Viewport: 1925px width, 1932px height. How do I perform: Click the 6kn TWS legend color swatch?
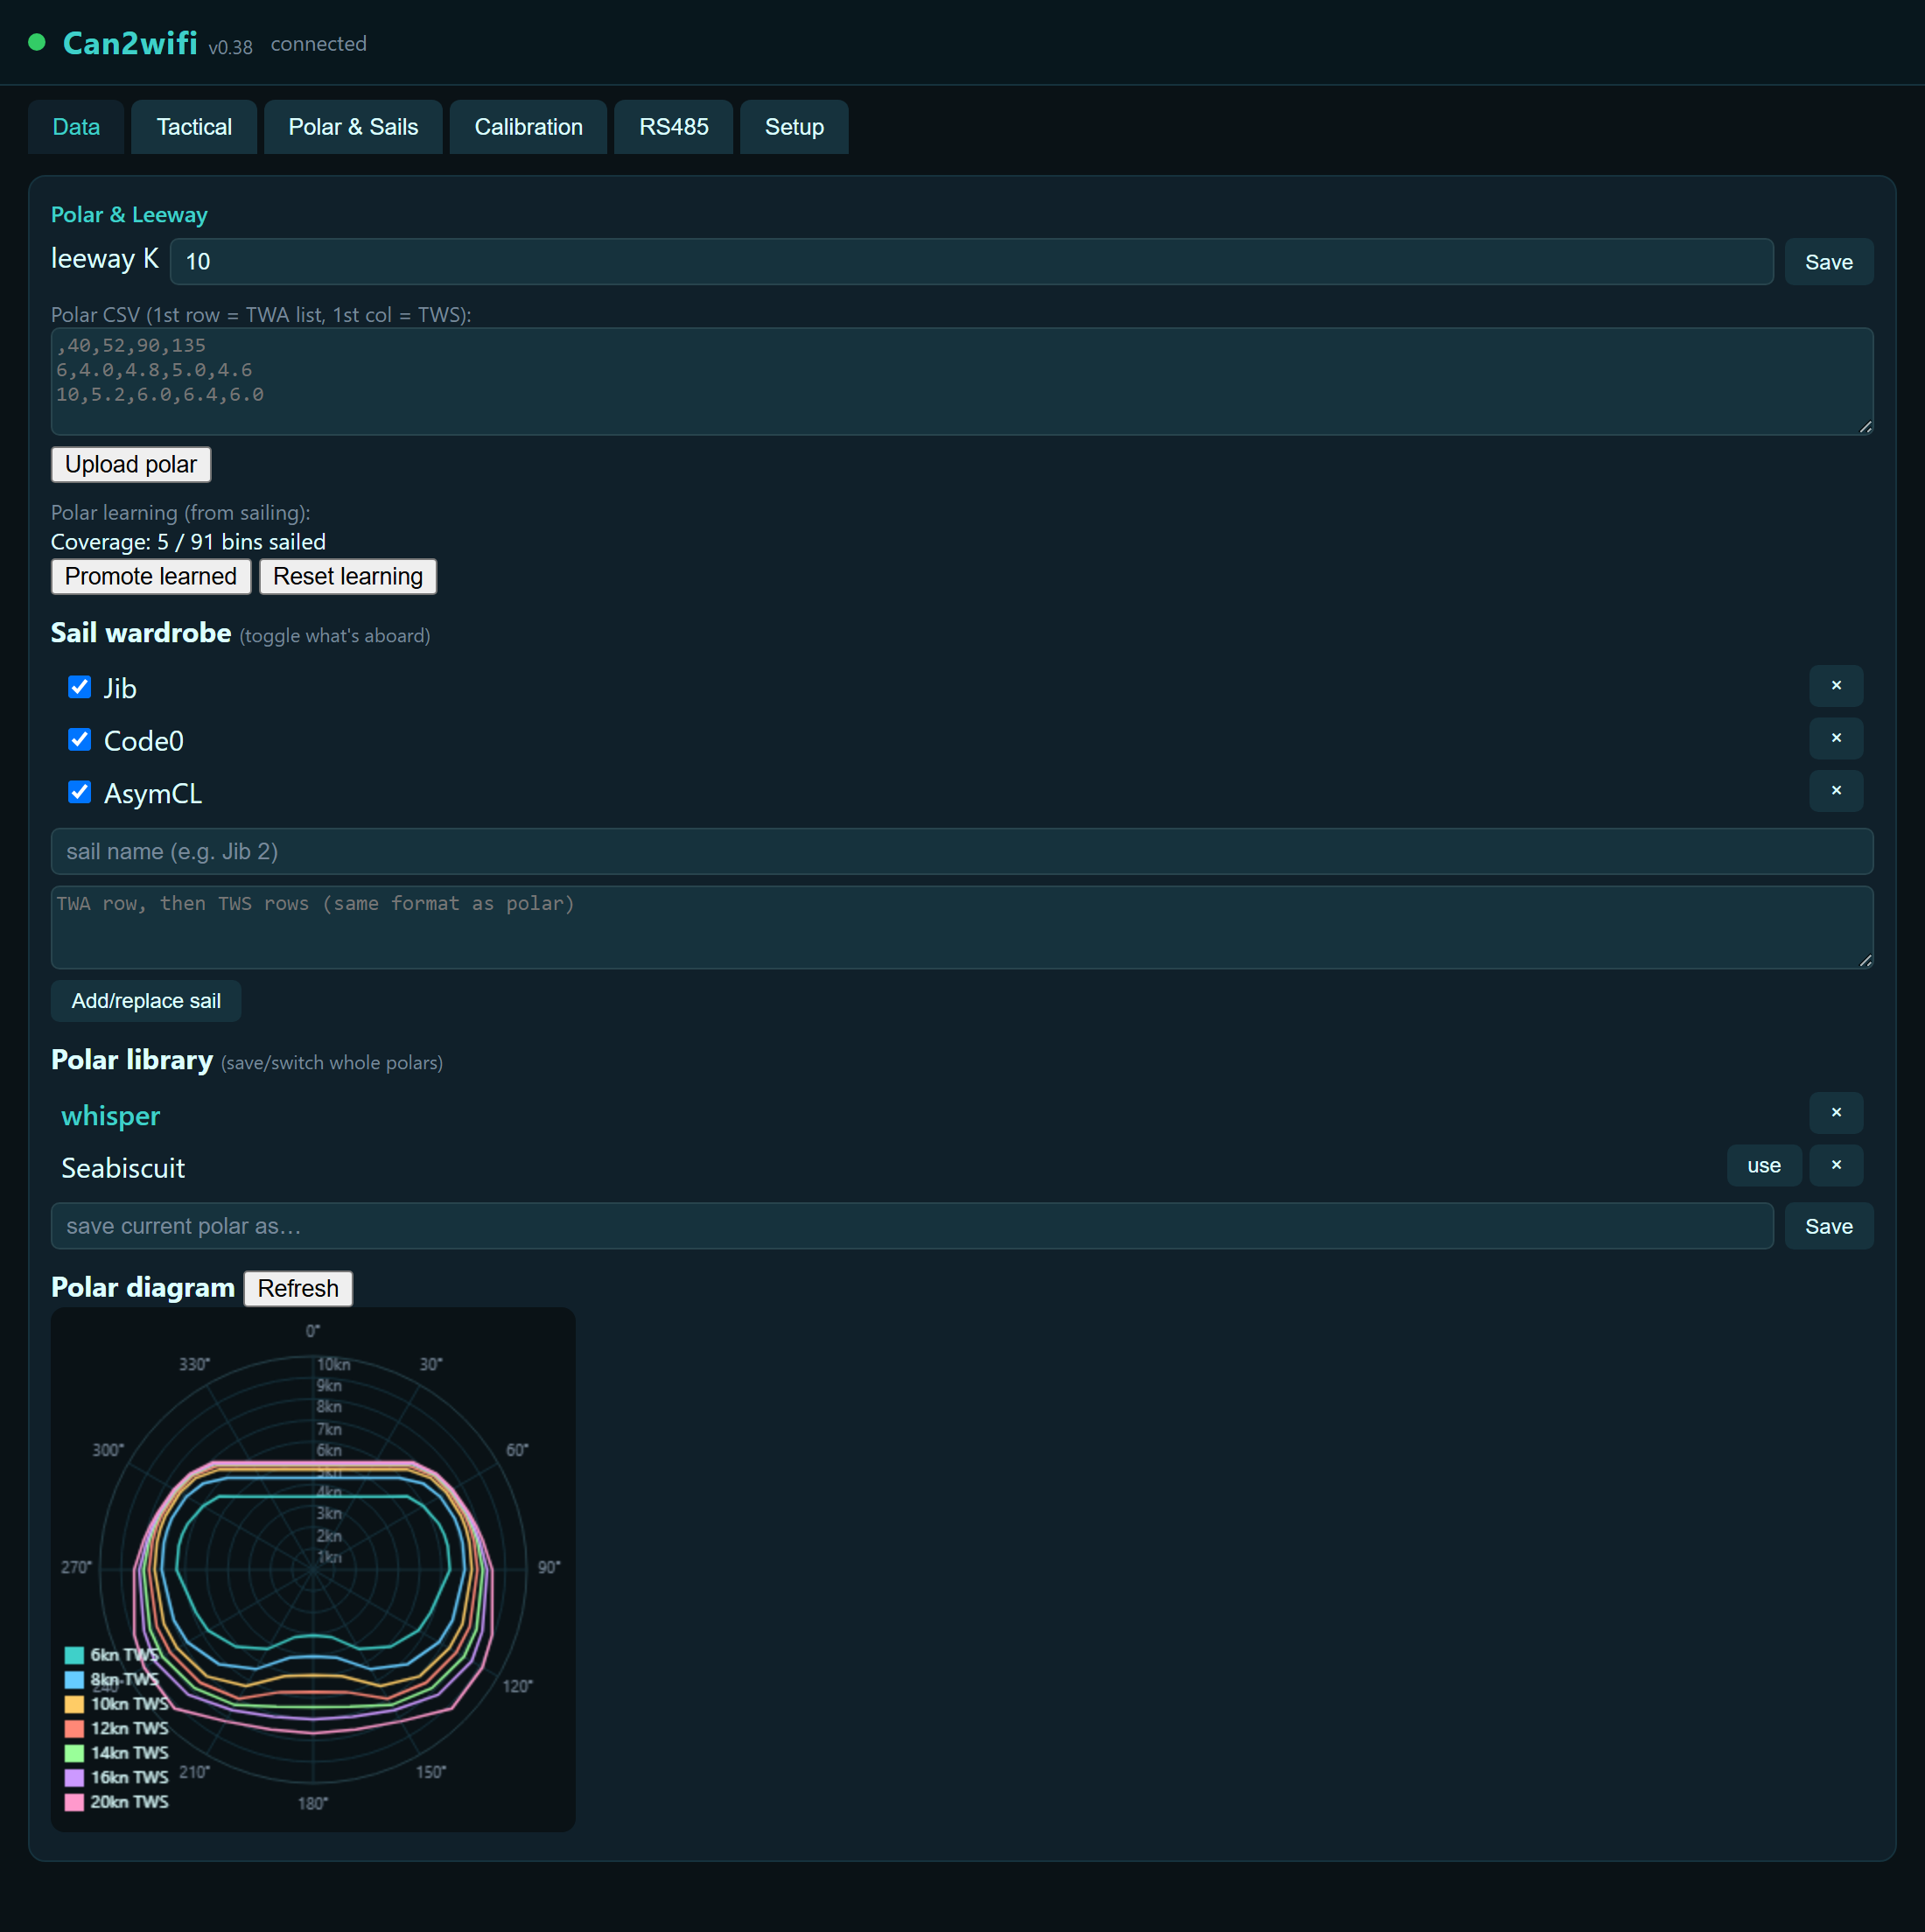click(x=74, y=1655)
